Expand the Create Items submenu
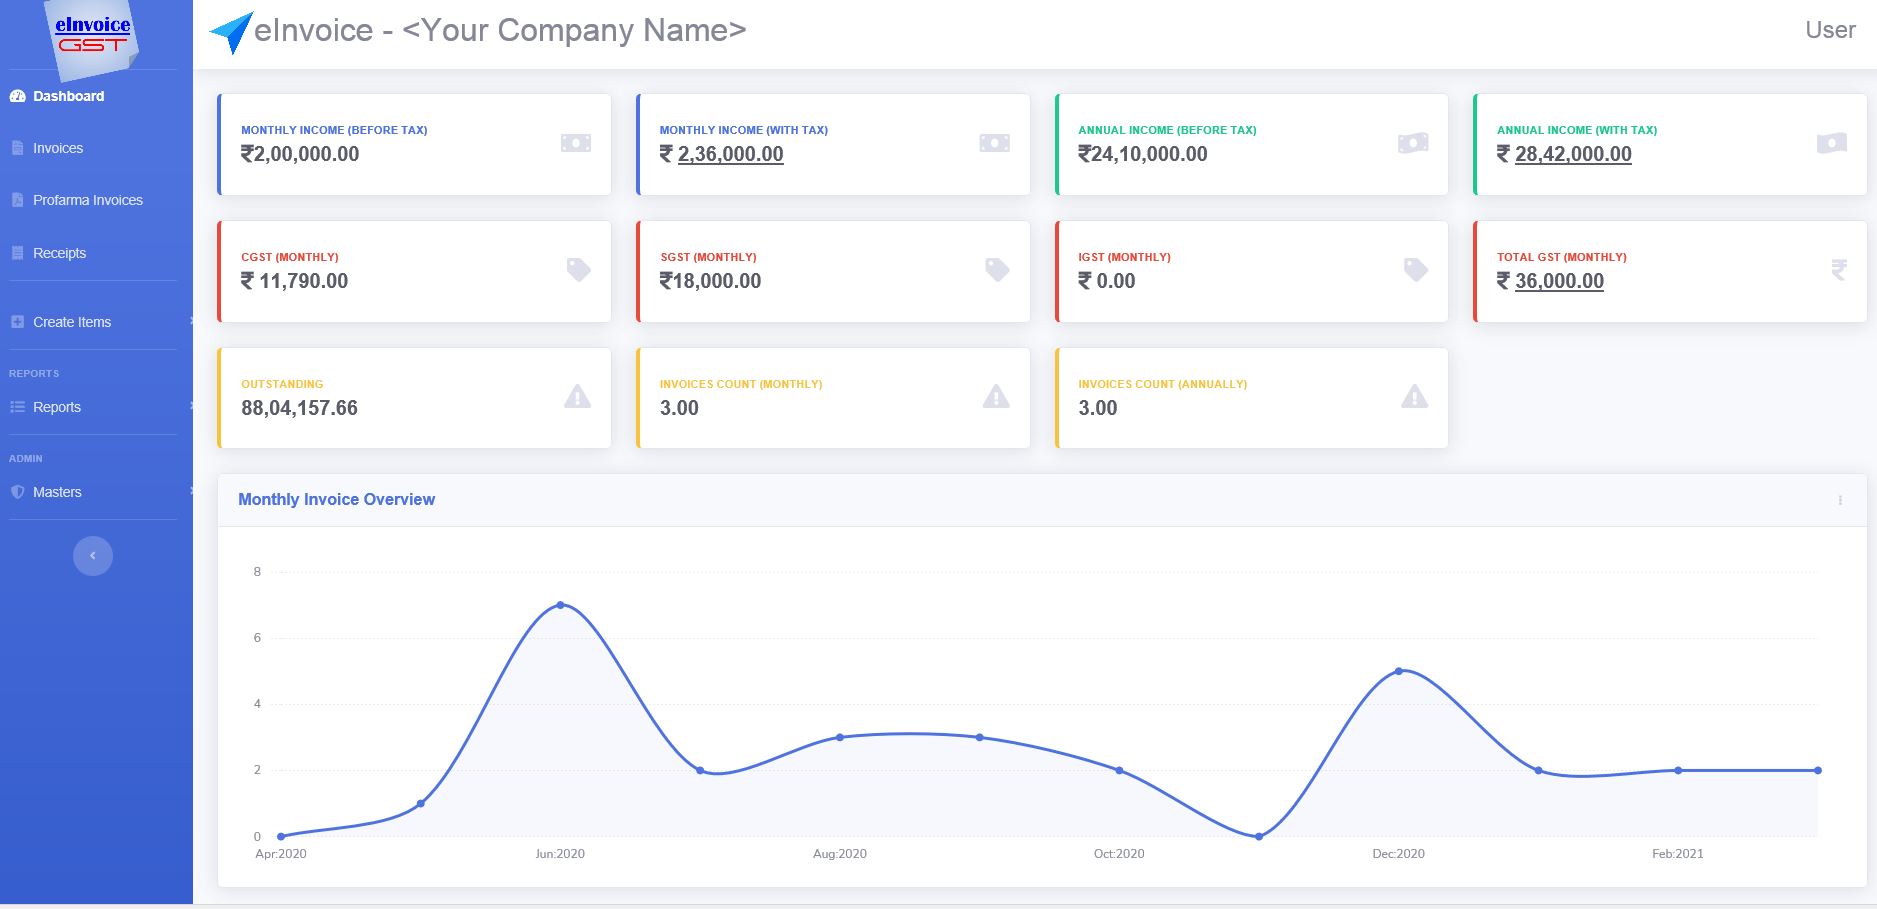 [x=72, y=322]
